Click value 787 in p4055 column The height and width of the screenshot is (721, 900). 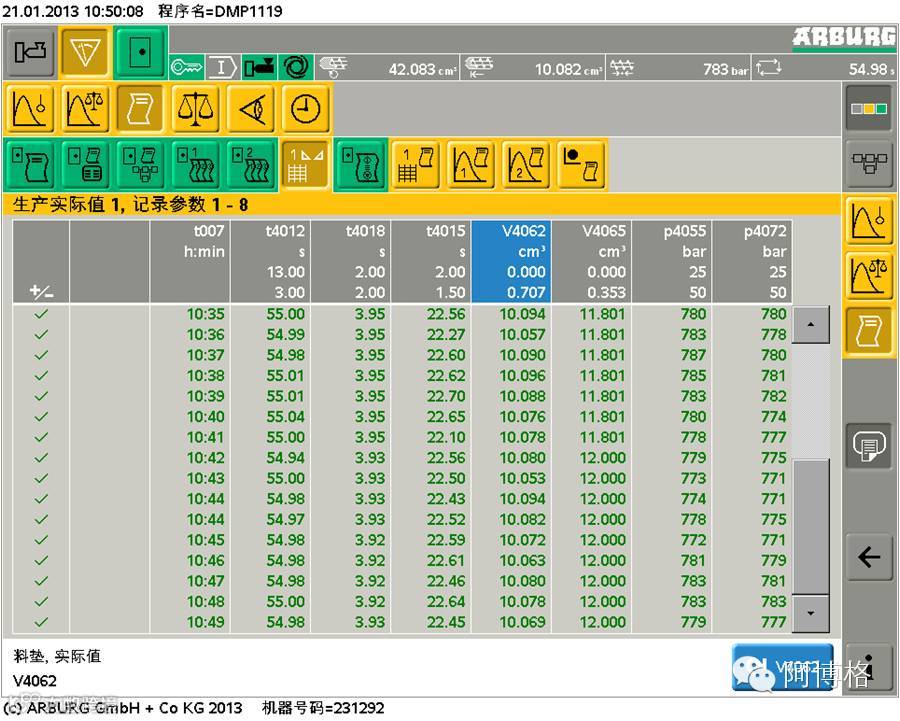coord(693,355)
